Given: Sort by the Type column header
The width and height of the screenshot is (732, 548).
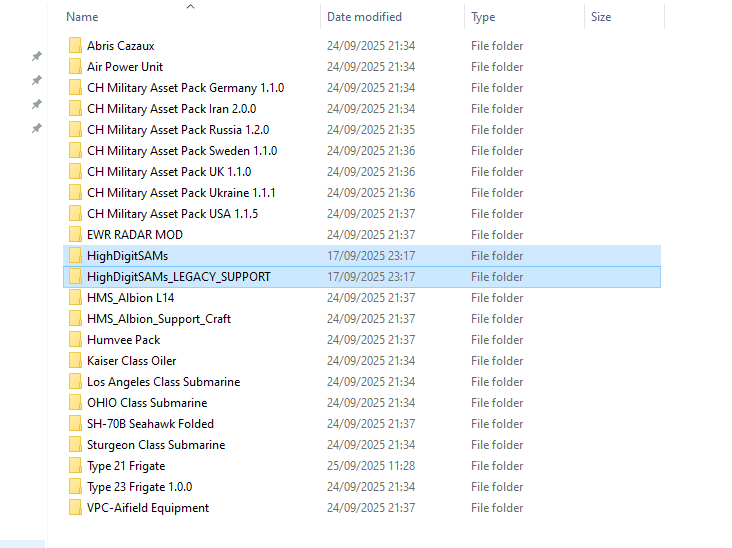Looking at the screenshot, I should click(483, 17).
